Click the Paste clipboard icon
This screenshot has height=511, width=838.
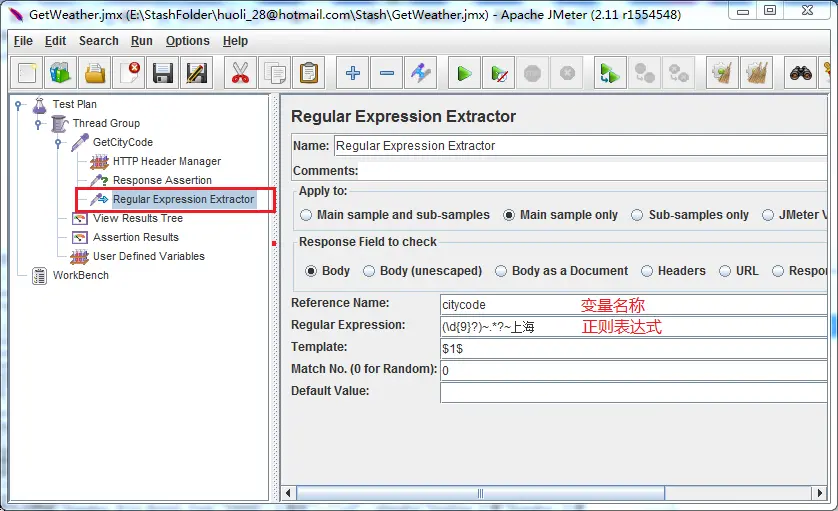308,73
